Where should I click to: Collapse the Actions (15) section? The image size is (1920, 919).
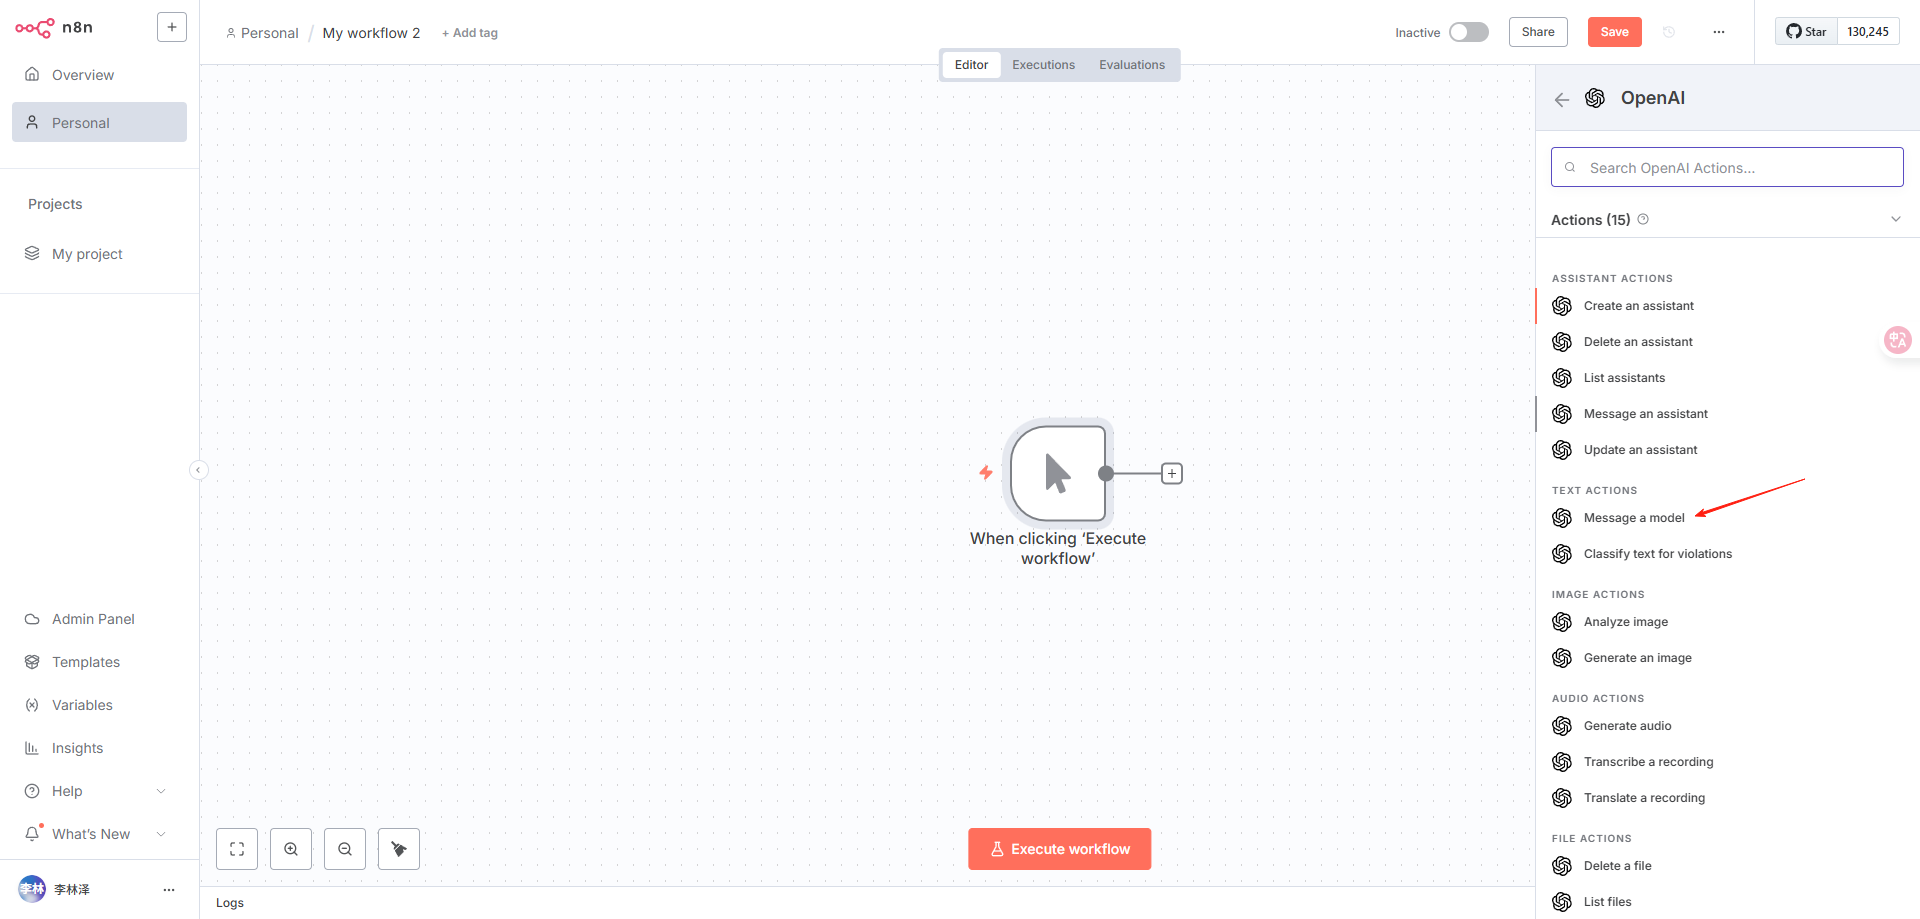(1895, 220)
